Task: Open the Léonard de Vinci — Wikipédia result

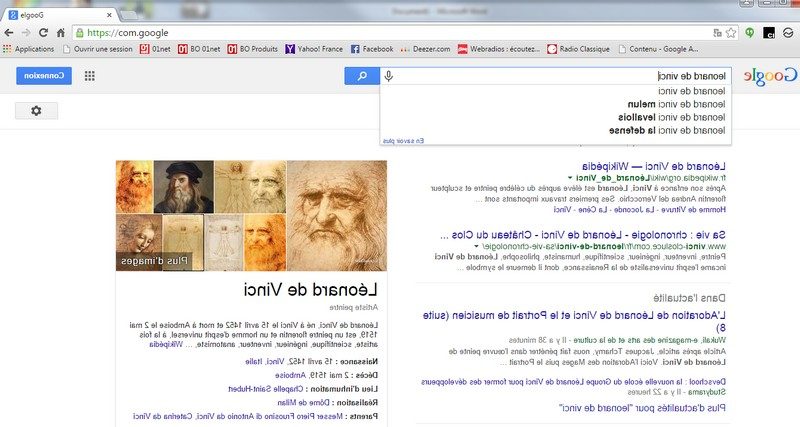Action: [654, 166]
